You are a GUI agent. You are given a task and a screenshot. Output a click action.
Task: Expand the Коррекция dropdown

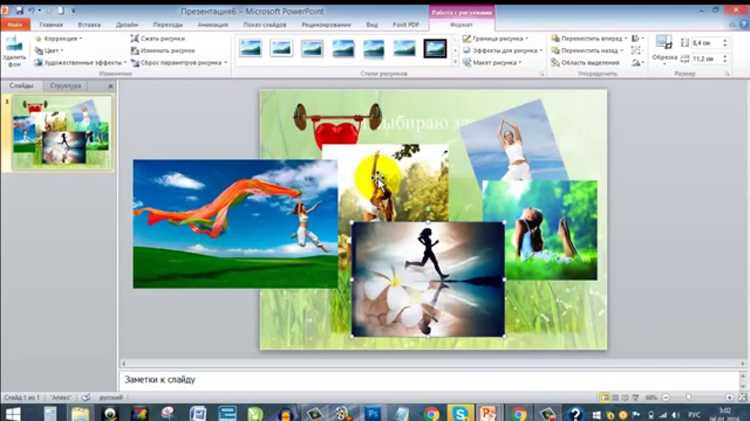click(58, 38)
